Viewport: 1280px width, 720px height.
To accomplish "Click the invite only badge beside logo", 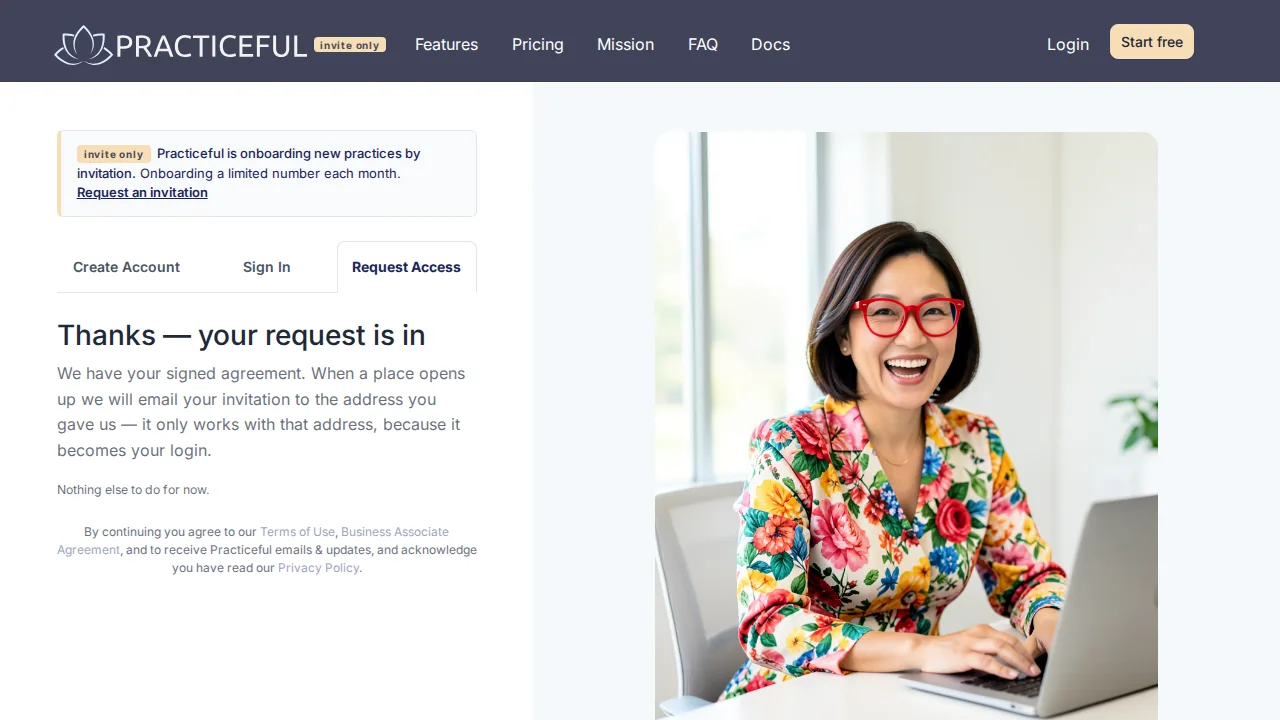I will pyautogui.click(x=350, y=45).
